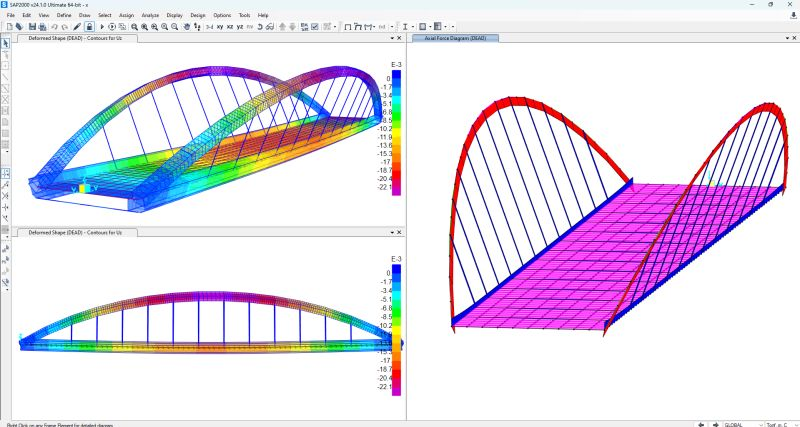Select the Pan hand tool
The image size is (800, 427).
(x=187, y=27)
